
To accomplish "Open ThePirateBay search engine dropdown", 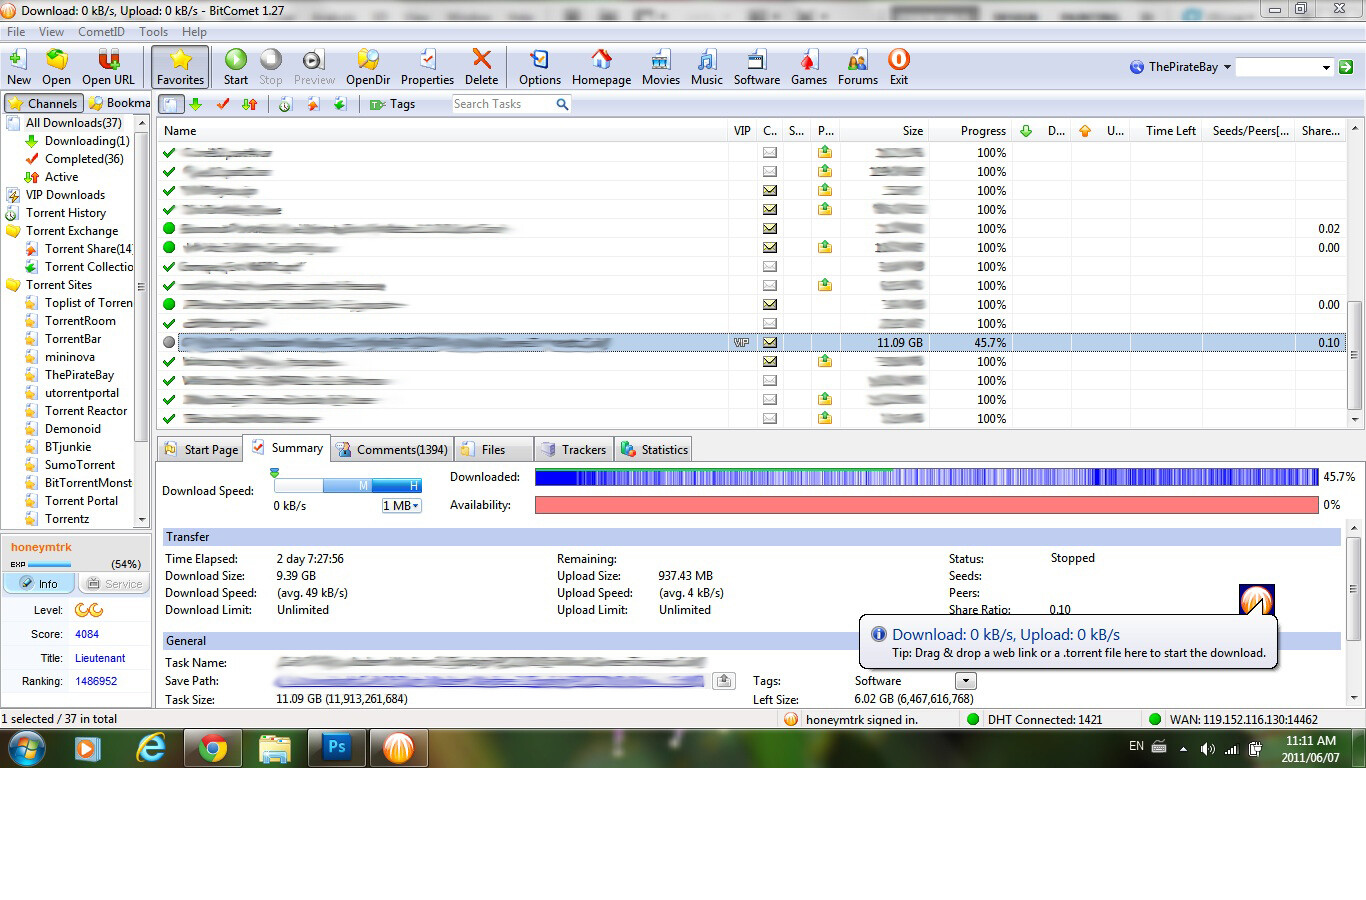I will [x=1225, y=67].
